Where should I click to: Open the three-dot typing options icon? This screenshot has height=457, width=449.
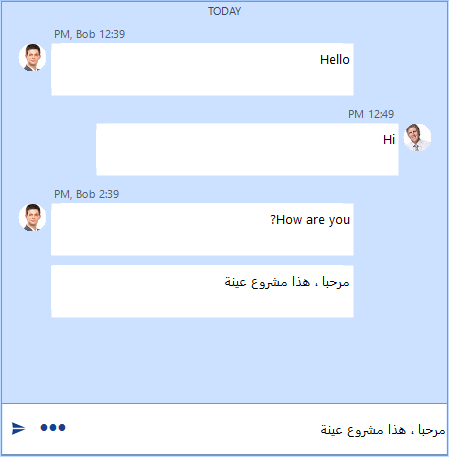pyautogui.click(x=53, y=427)
